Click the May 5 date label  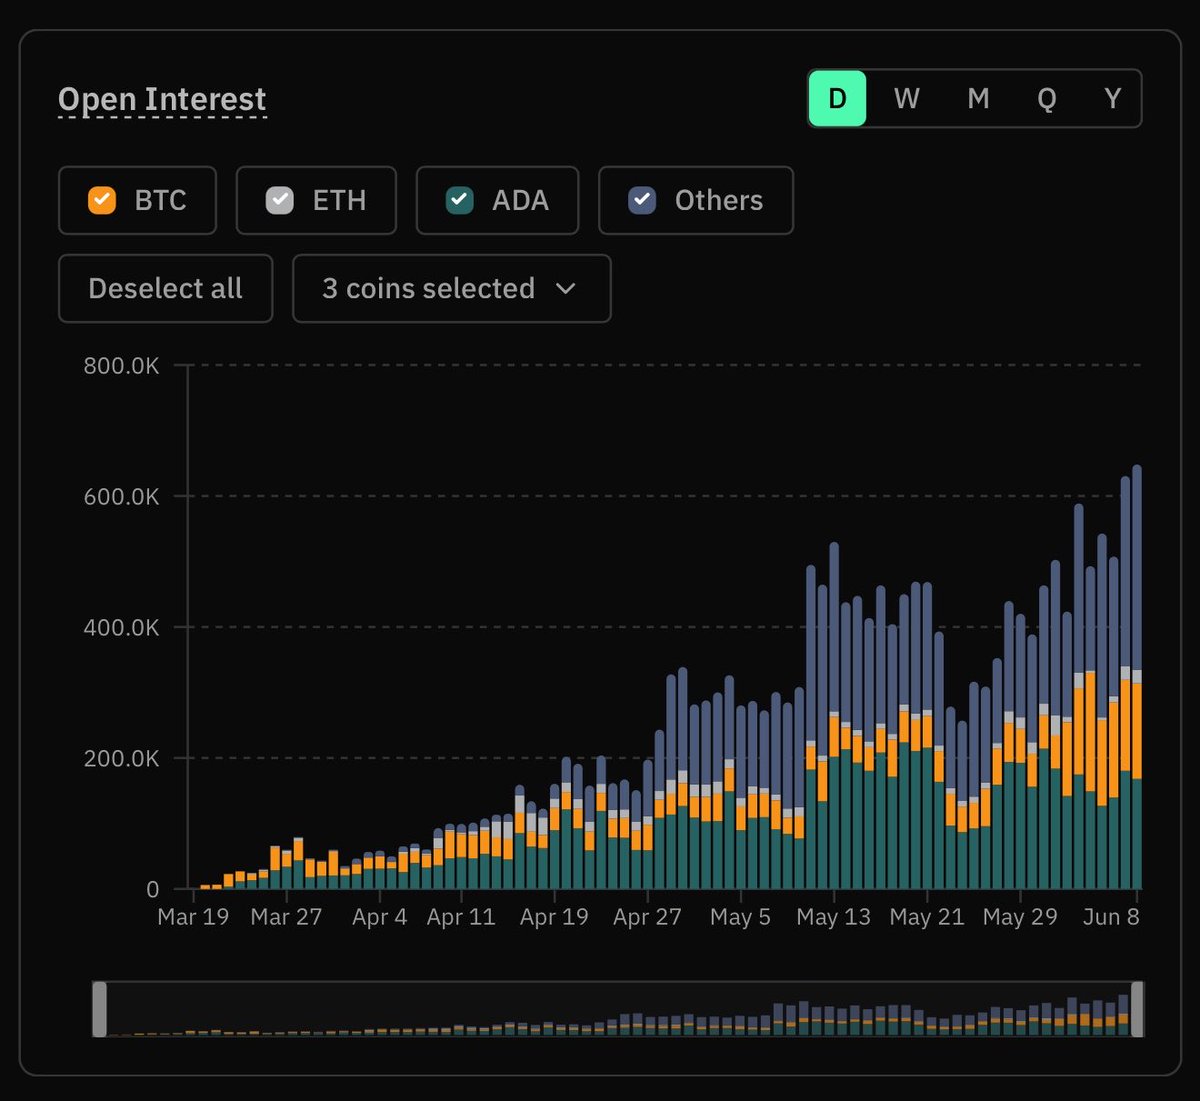740,917
